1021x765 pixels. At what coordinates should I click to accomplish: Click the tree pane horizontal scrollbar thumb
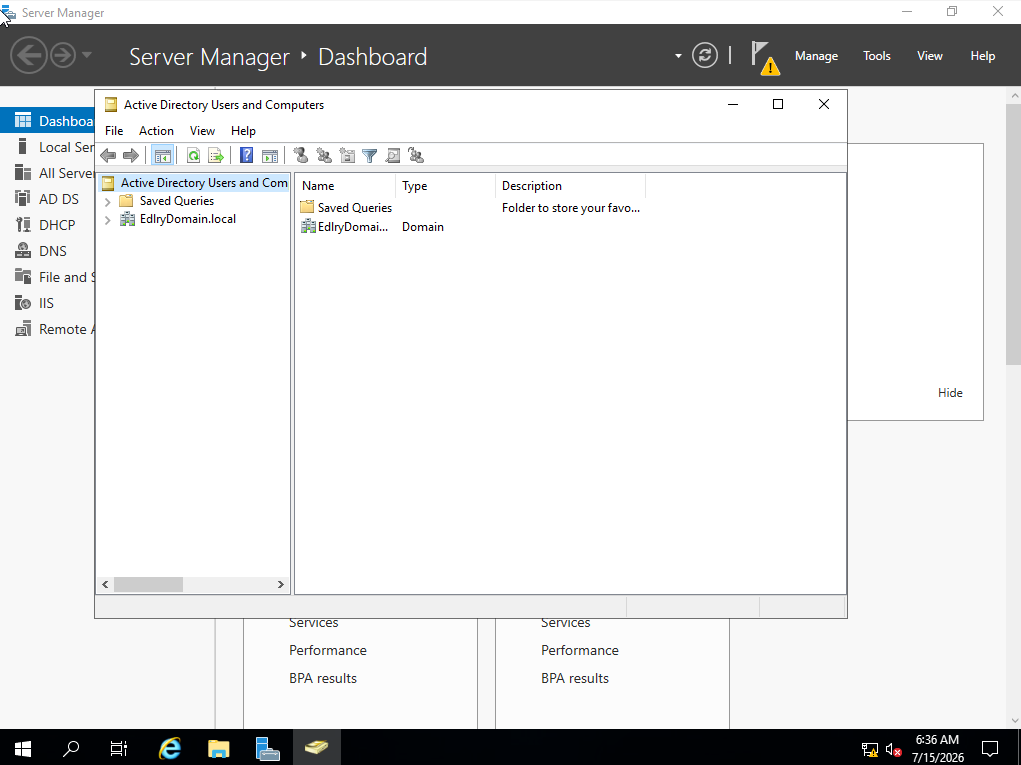148,585
